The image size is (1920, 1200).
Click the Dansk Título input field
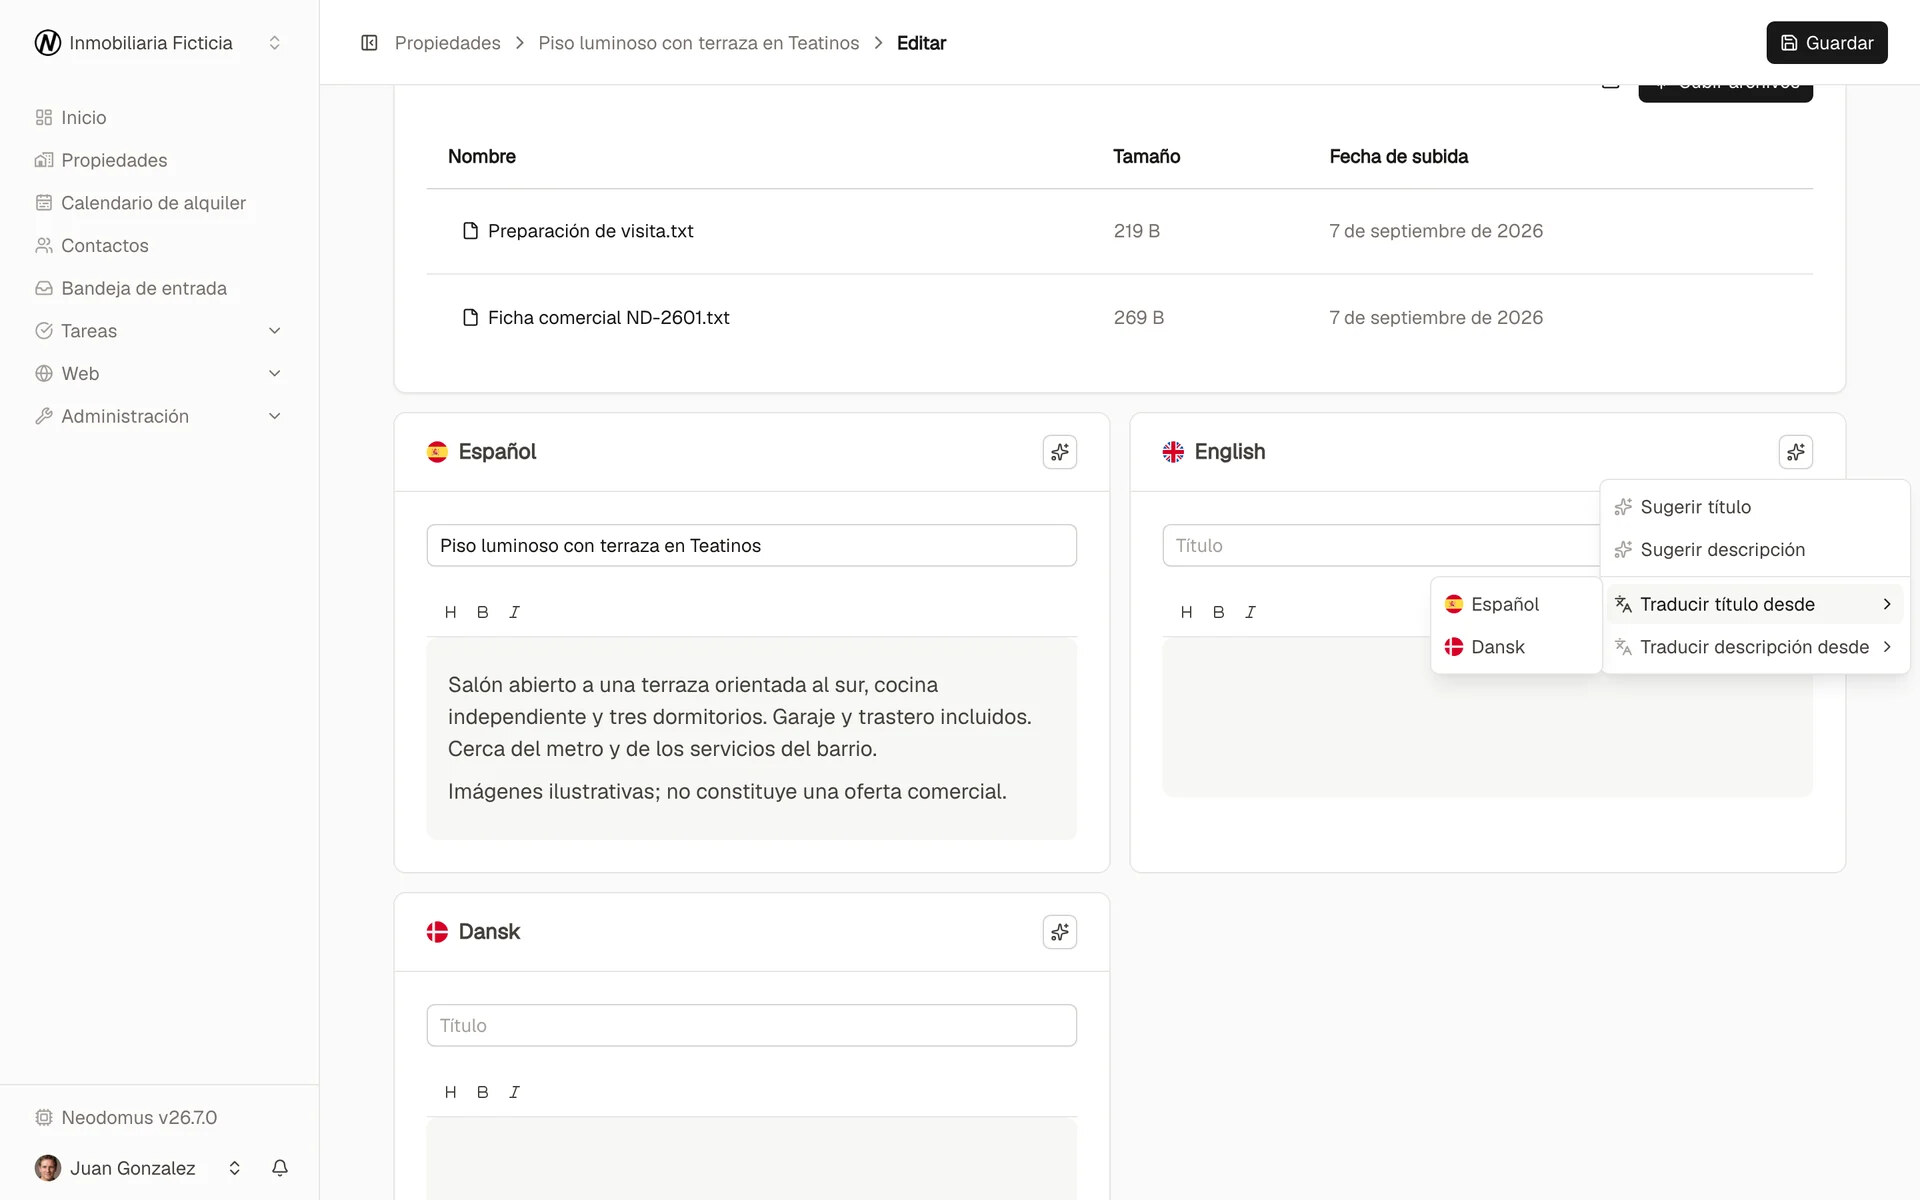point(751,1025)
